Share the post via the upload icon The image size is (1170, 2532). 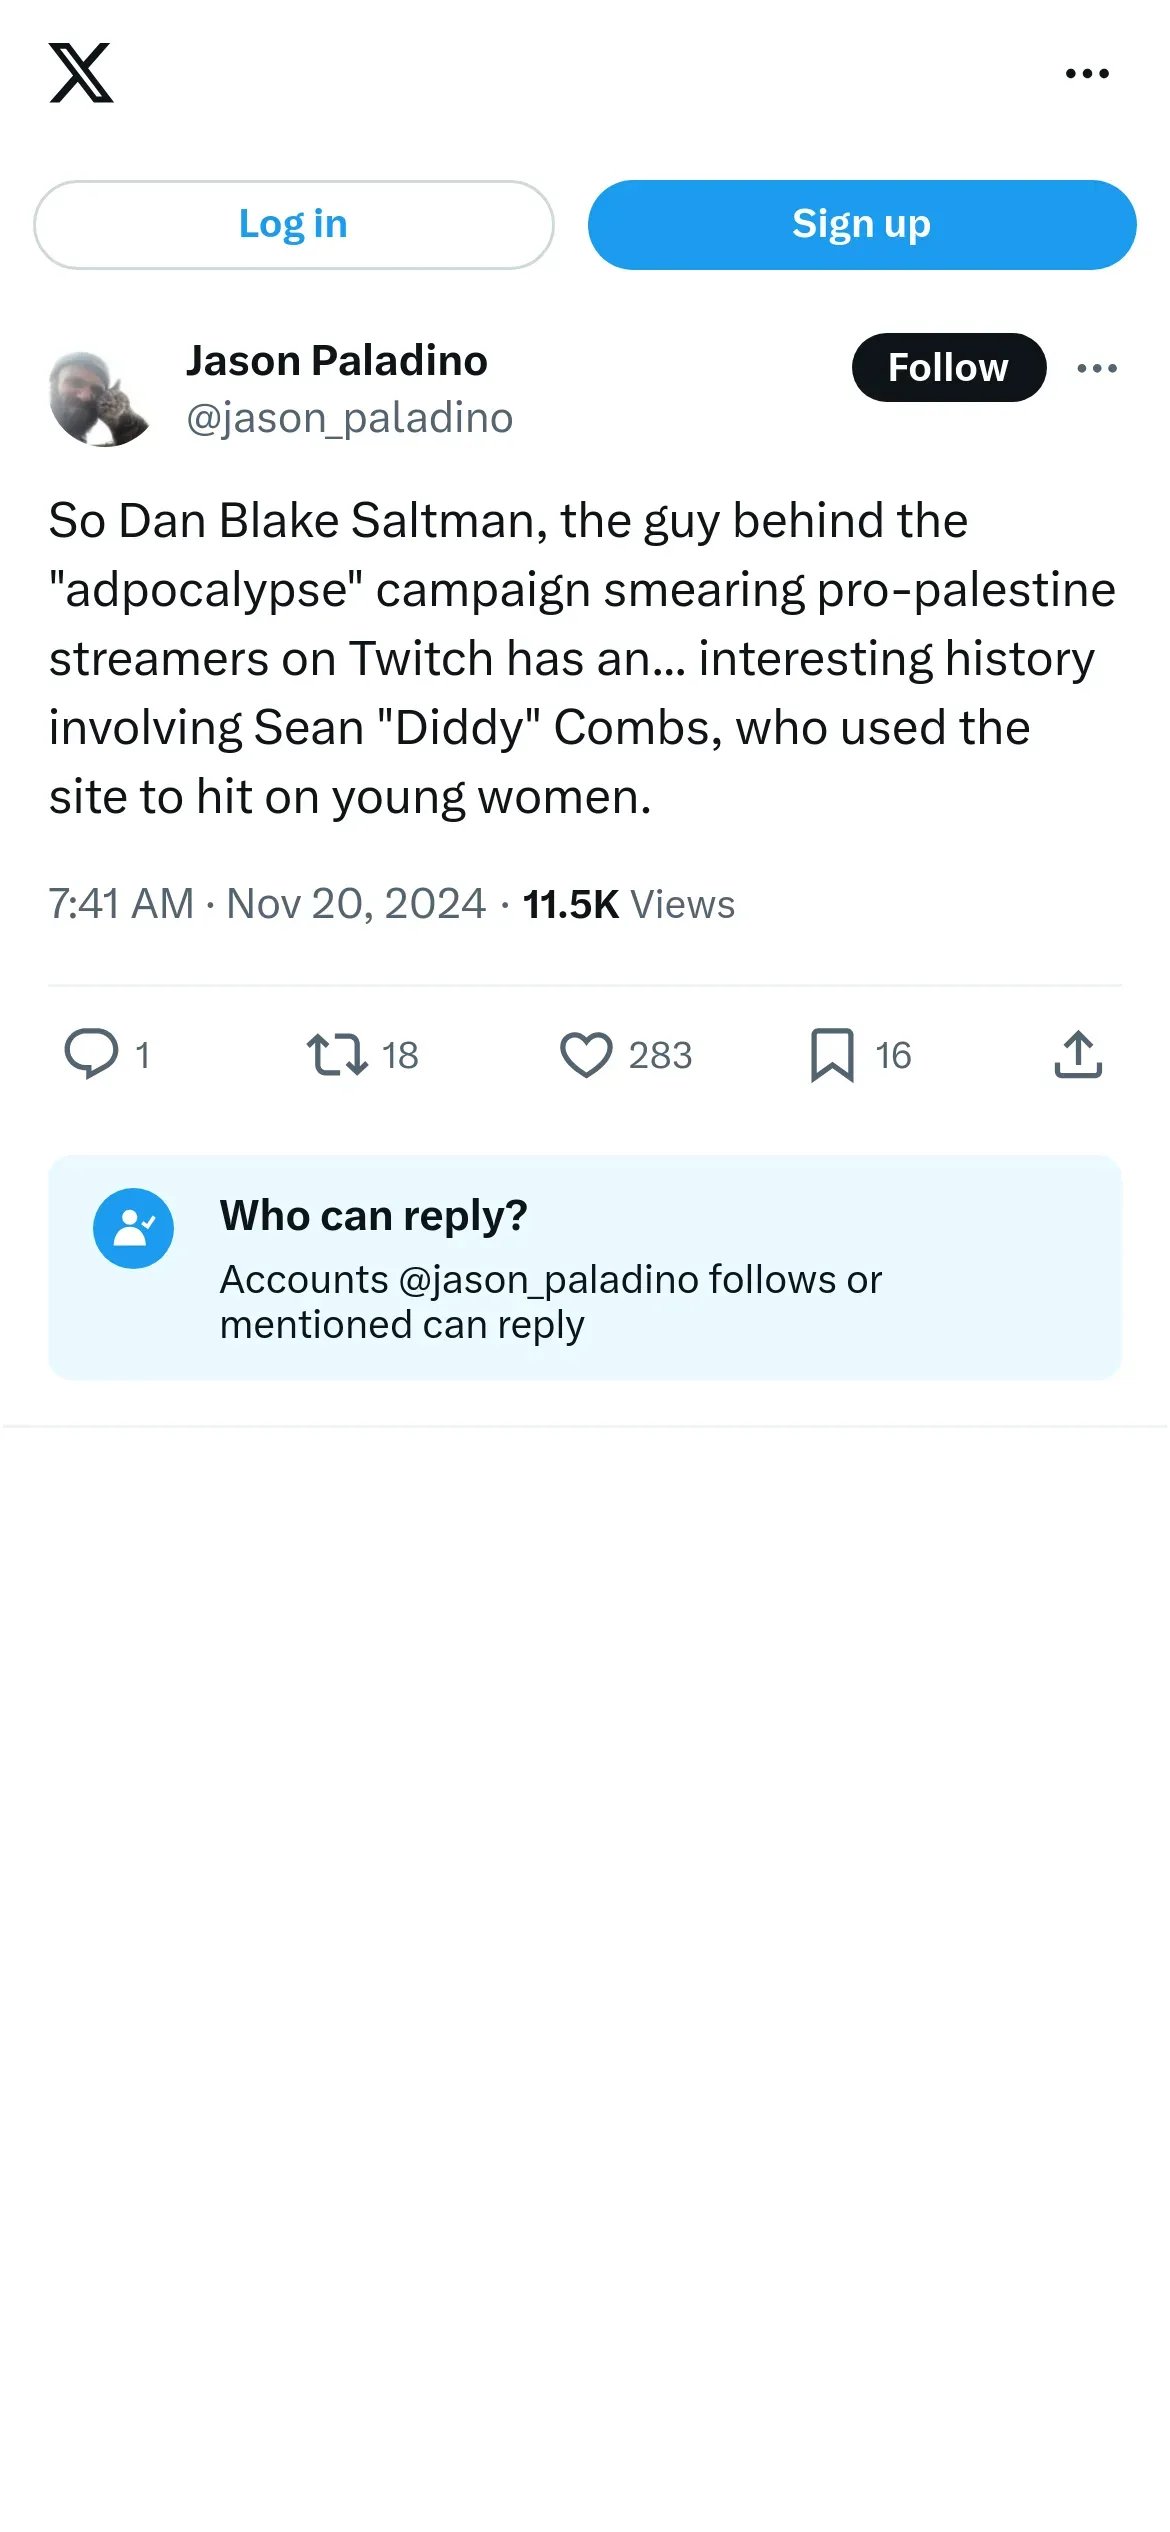pos(1078,1054)
